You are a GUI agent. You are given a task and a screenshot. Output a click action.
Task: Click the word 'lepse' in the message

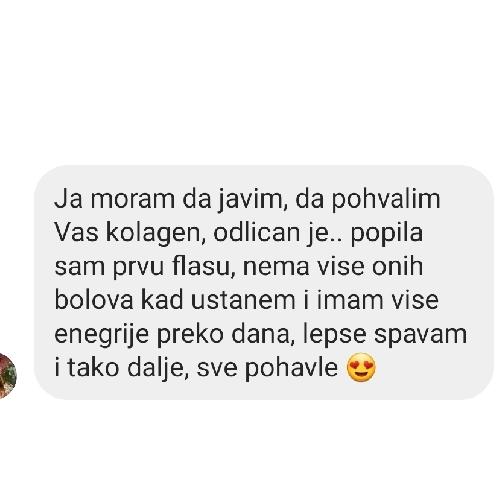pyautogui.click(x=335, y=335)
